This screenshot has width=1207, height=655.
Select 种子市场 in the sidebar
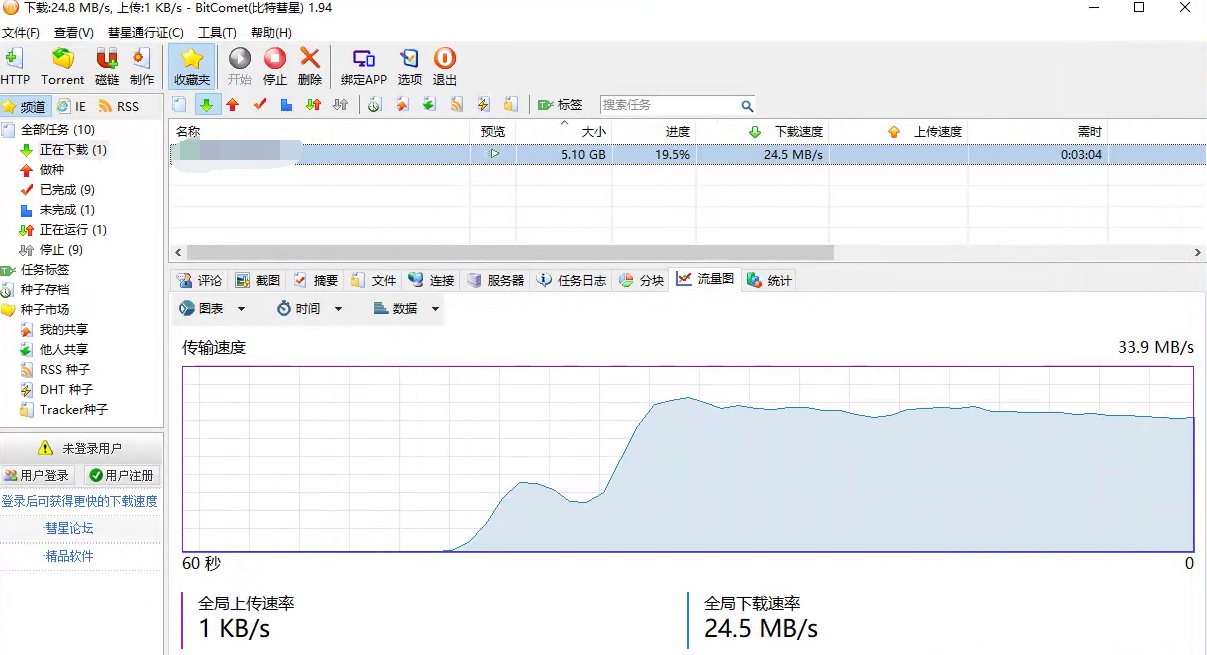pyautogui.click(x=45, y=310)
